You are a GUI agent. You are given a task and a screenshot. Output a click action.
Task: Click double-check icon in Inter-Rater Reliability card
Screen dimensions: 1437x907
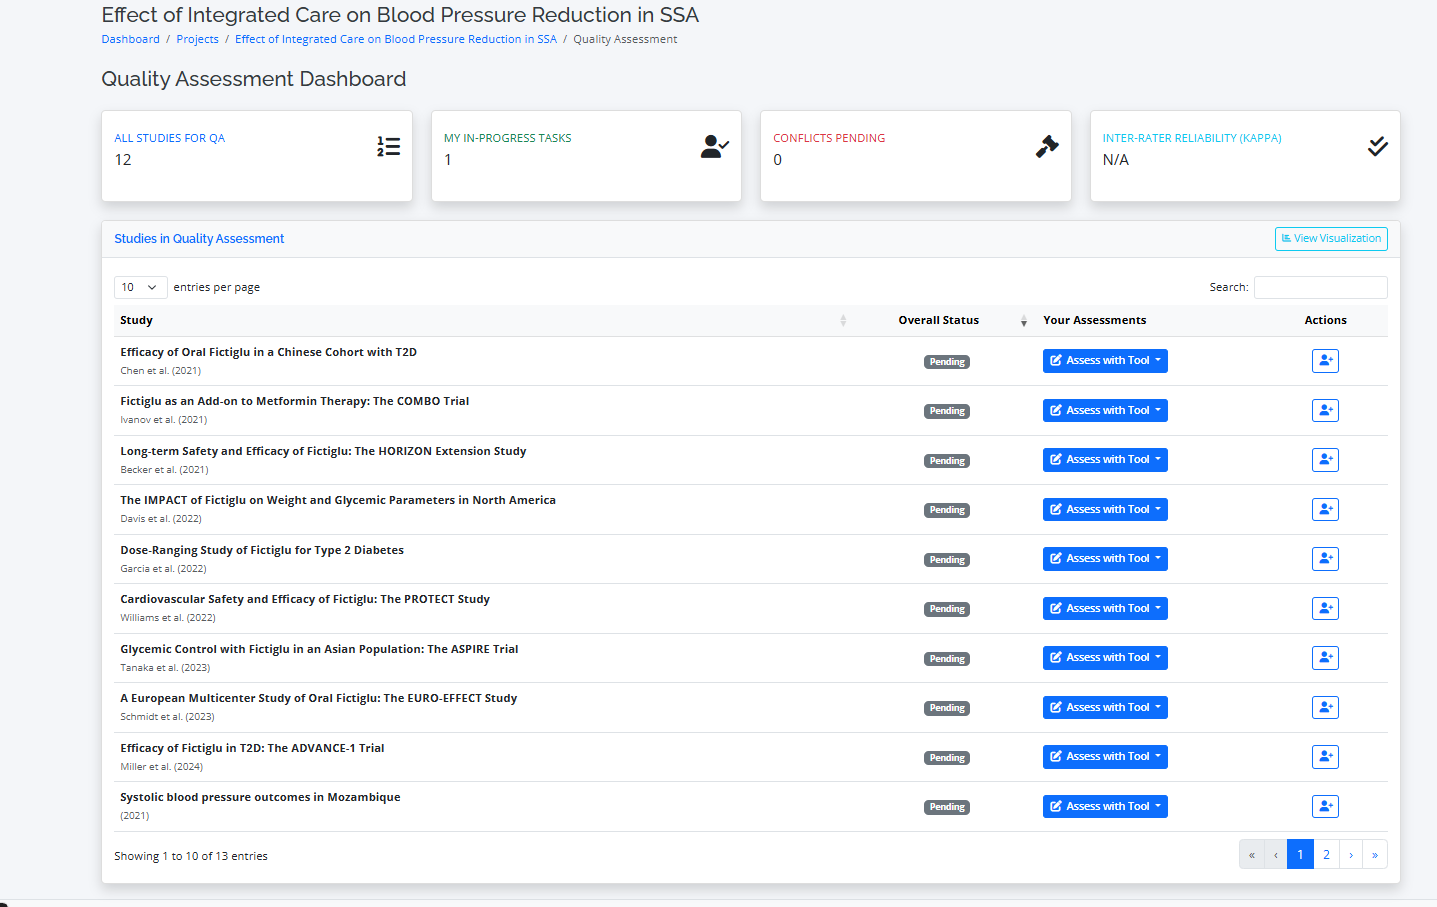click(x=1377, y=147)
